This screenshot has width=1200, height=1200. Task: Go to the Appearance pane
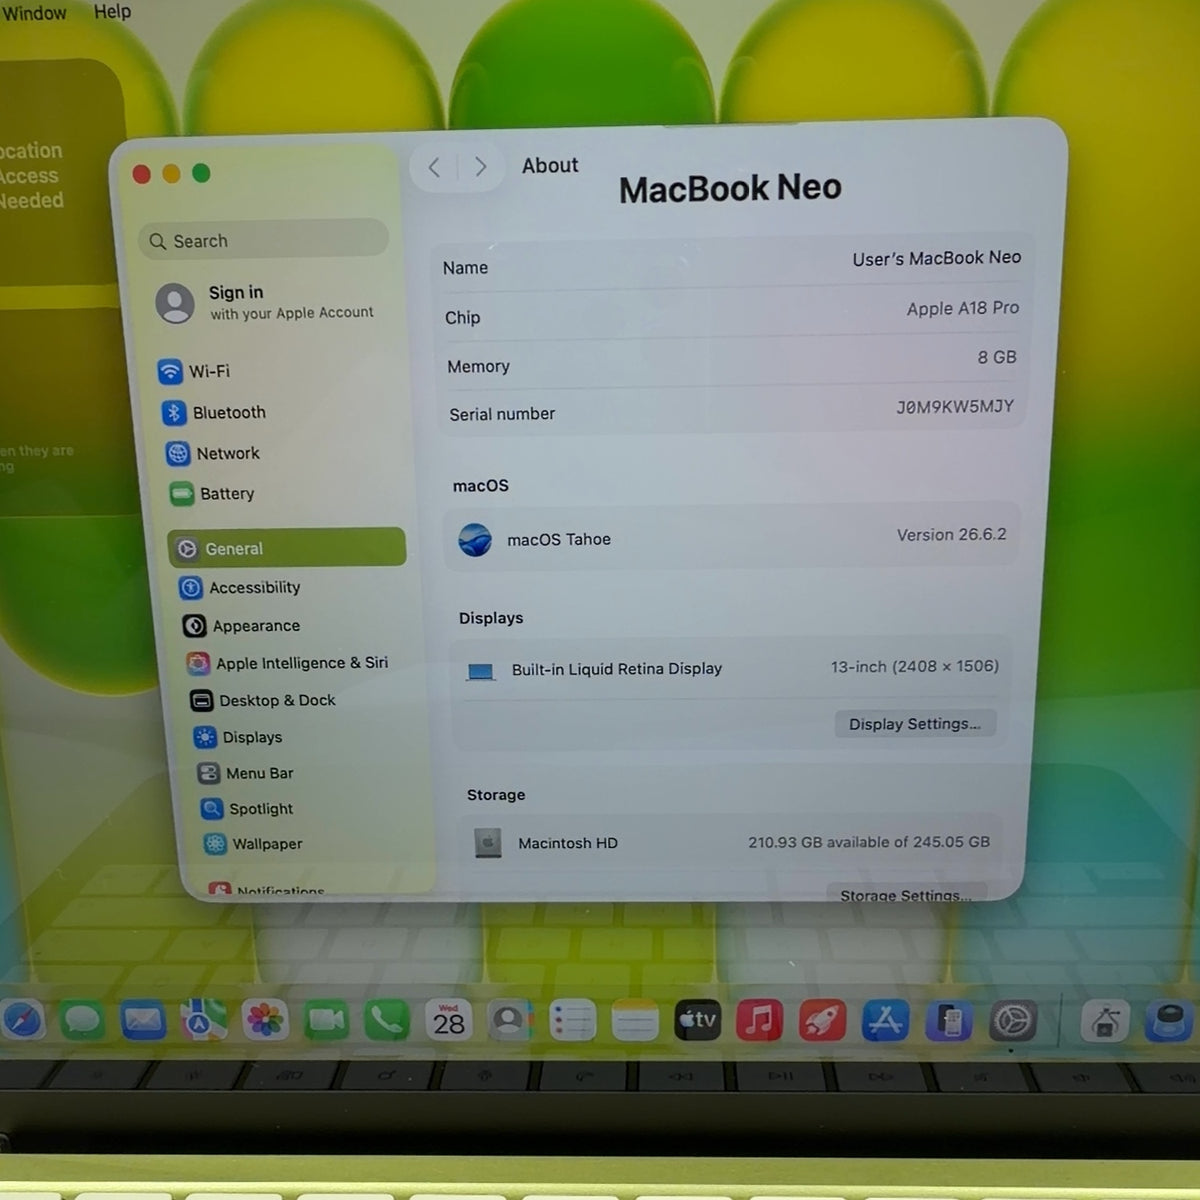point(241,625)
